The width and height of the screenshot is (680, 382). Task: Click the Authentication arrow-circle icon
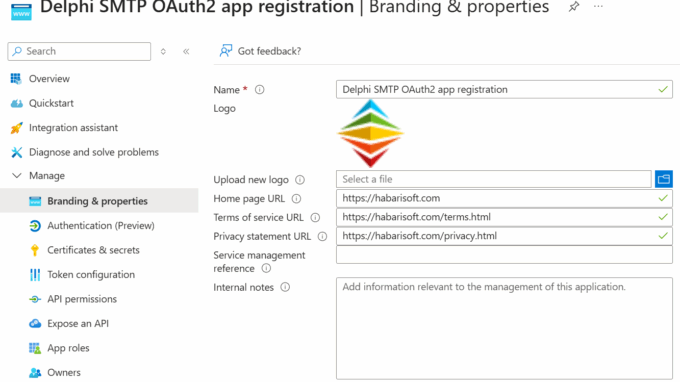(35, 225)
